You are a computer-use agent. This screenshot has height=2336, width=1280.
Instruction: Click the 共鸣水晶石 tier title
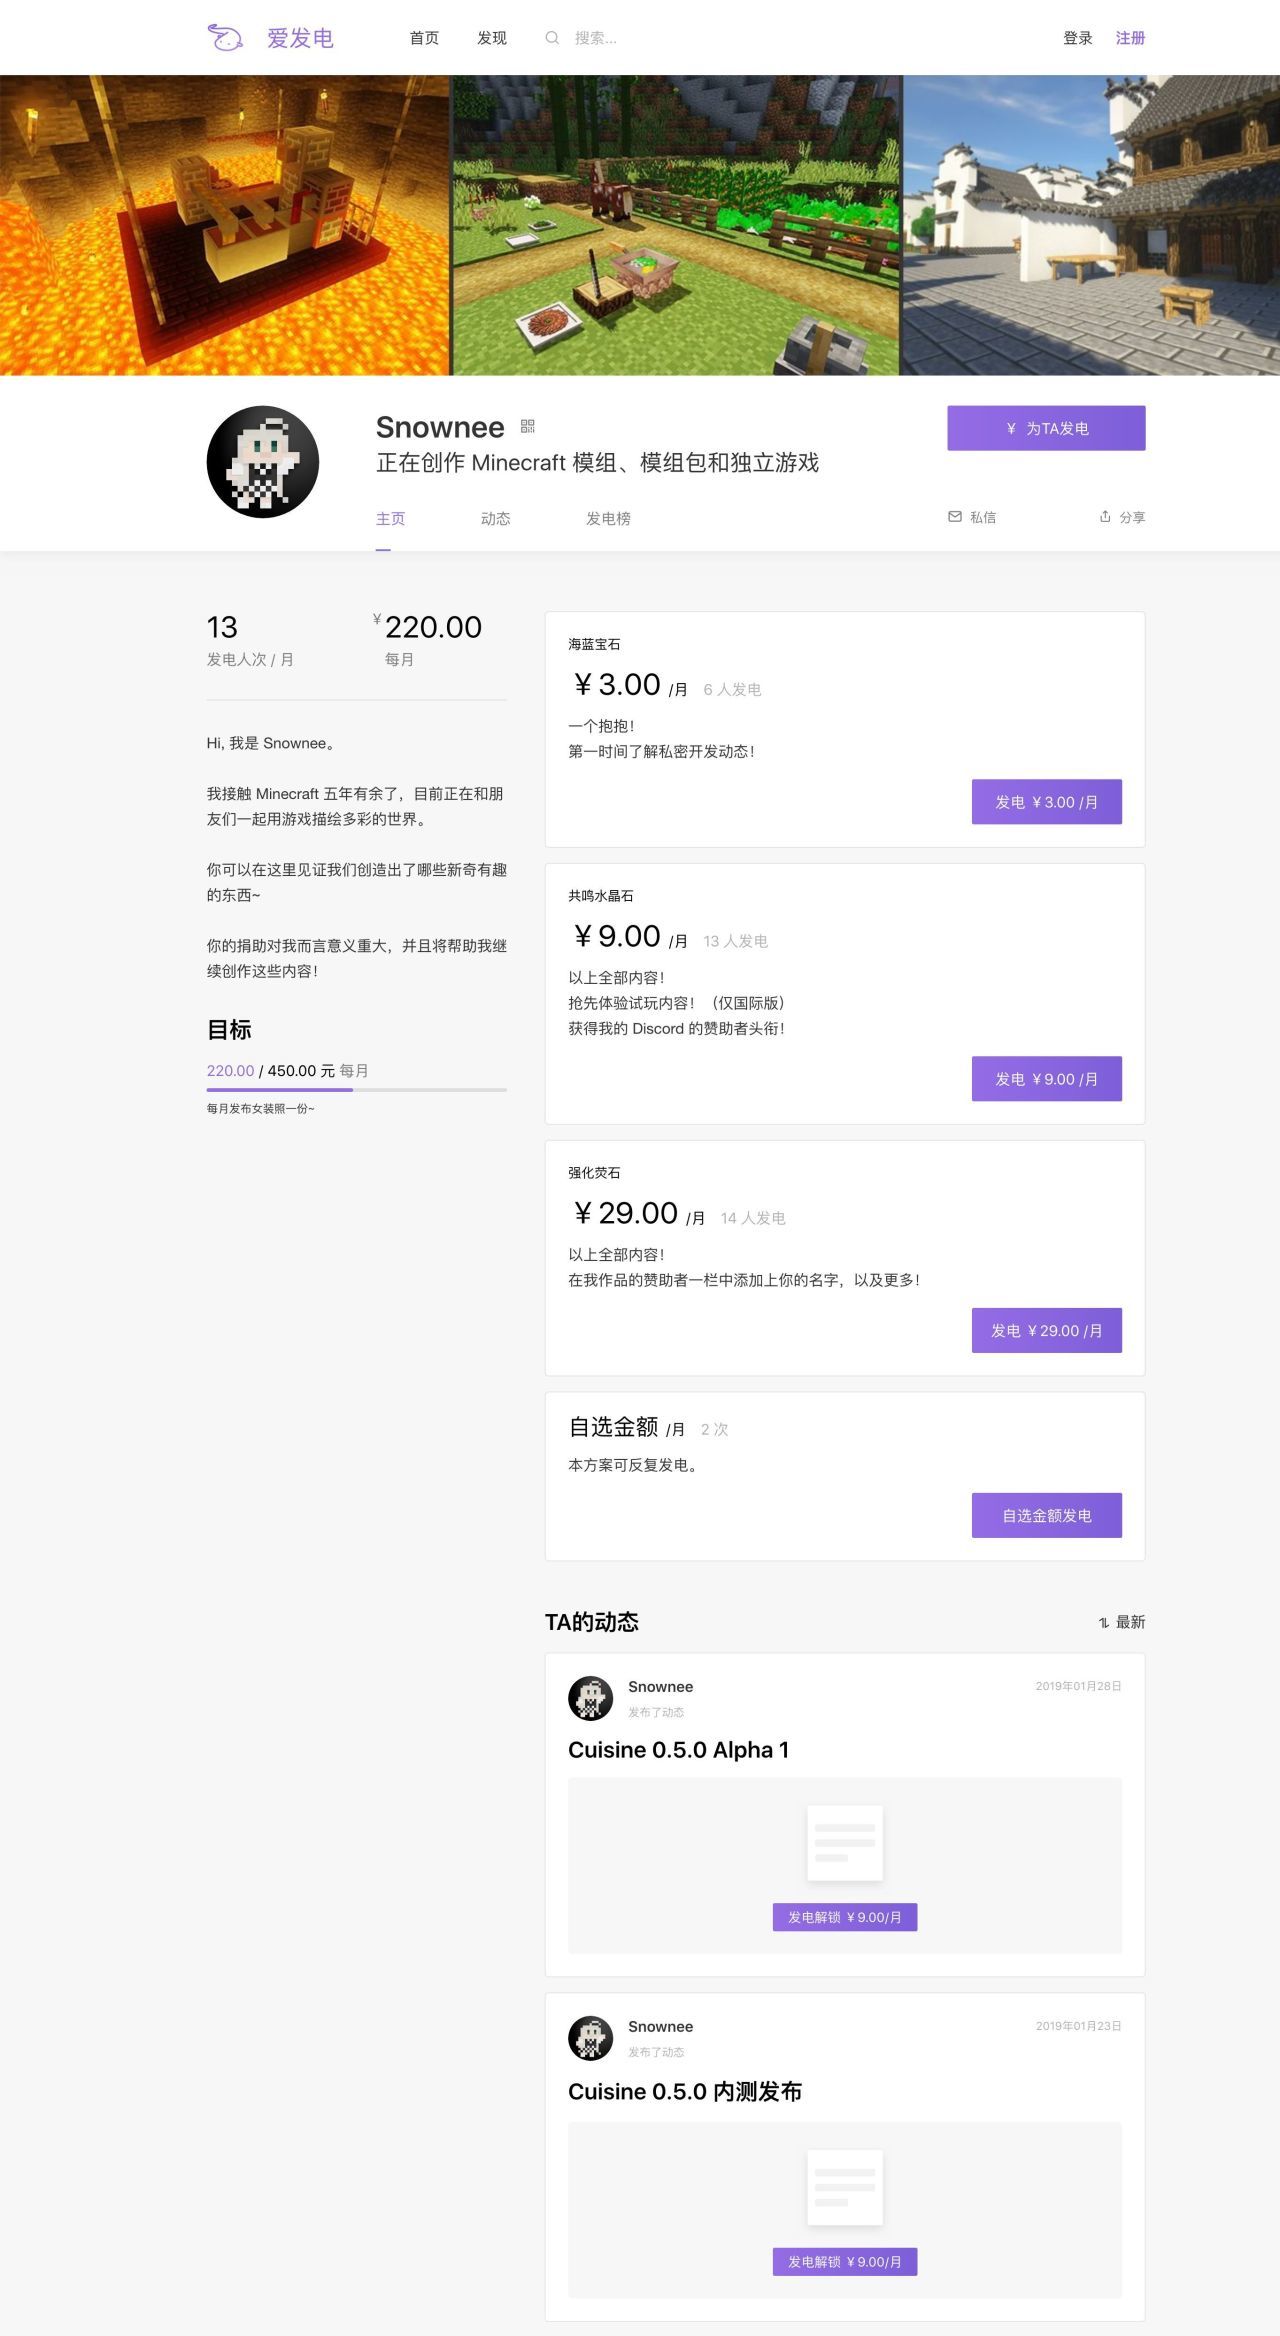[x=600, y=896]
